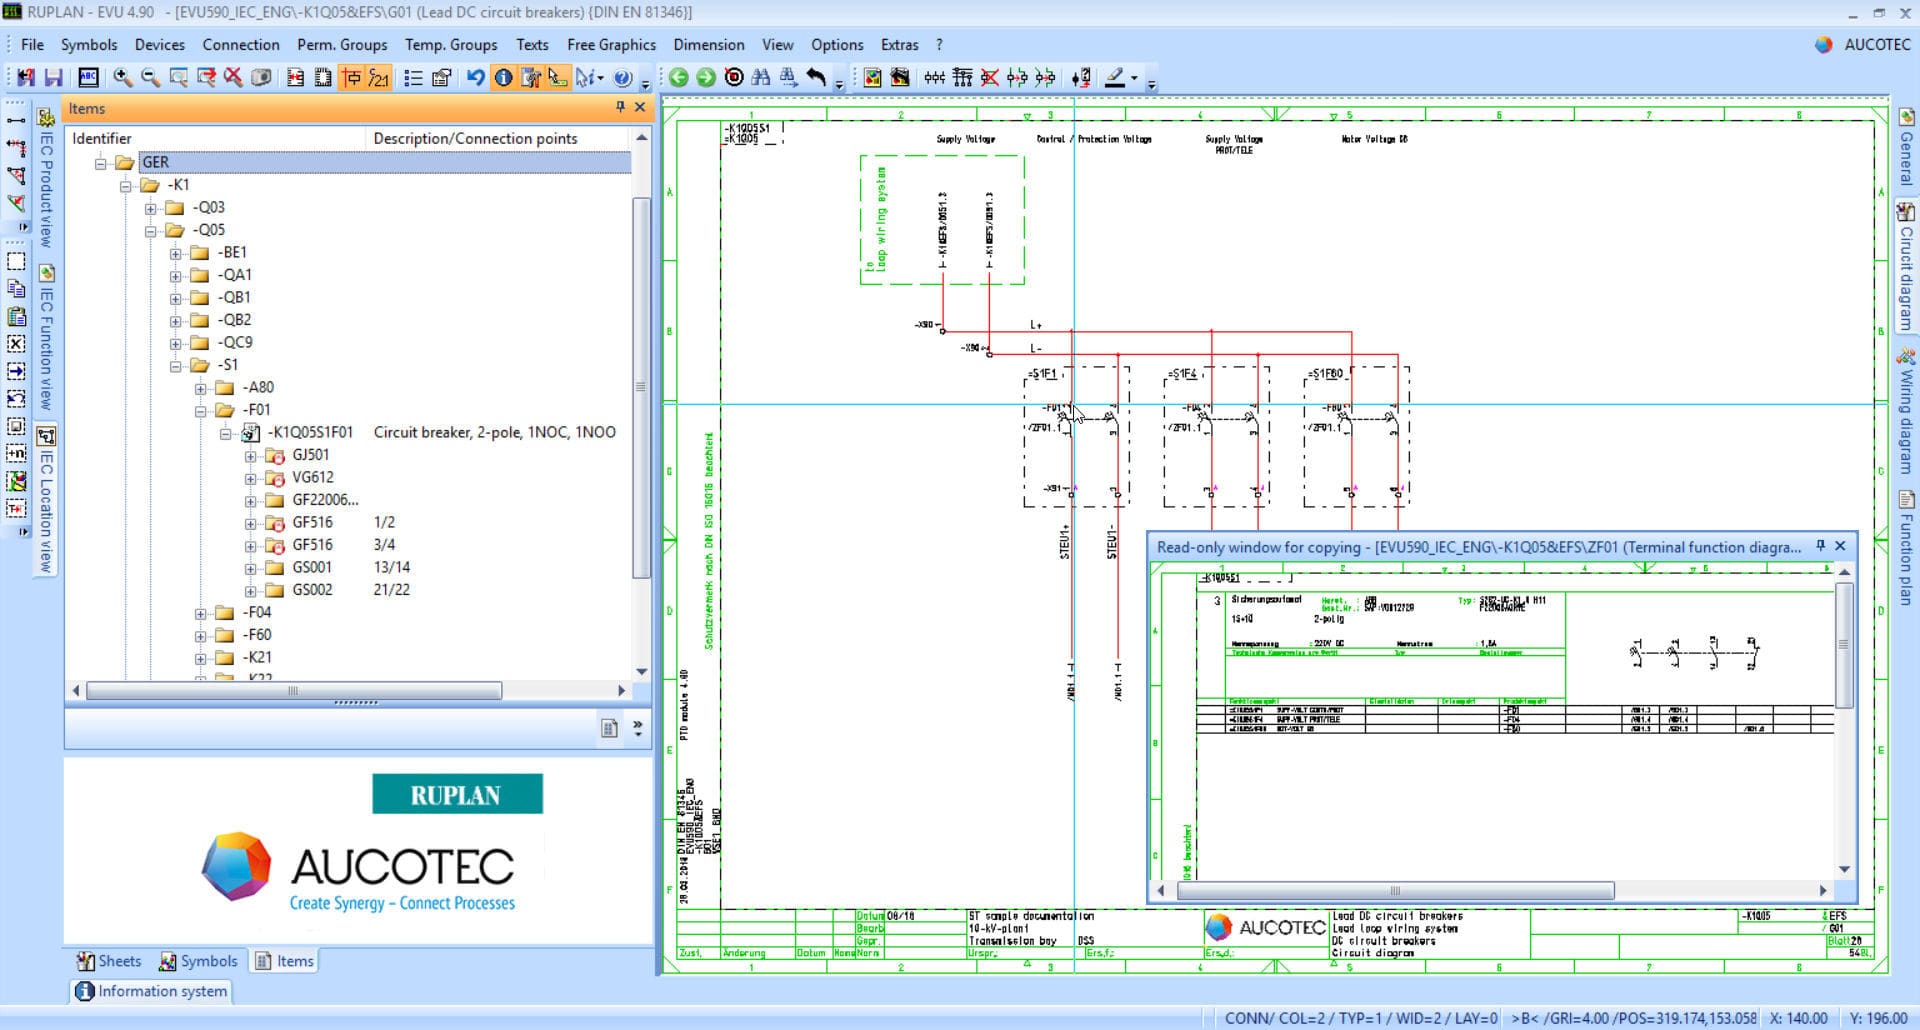
Task: Switch to the Symbols tab
Action: click(199, 961)
